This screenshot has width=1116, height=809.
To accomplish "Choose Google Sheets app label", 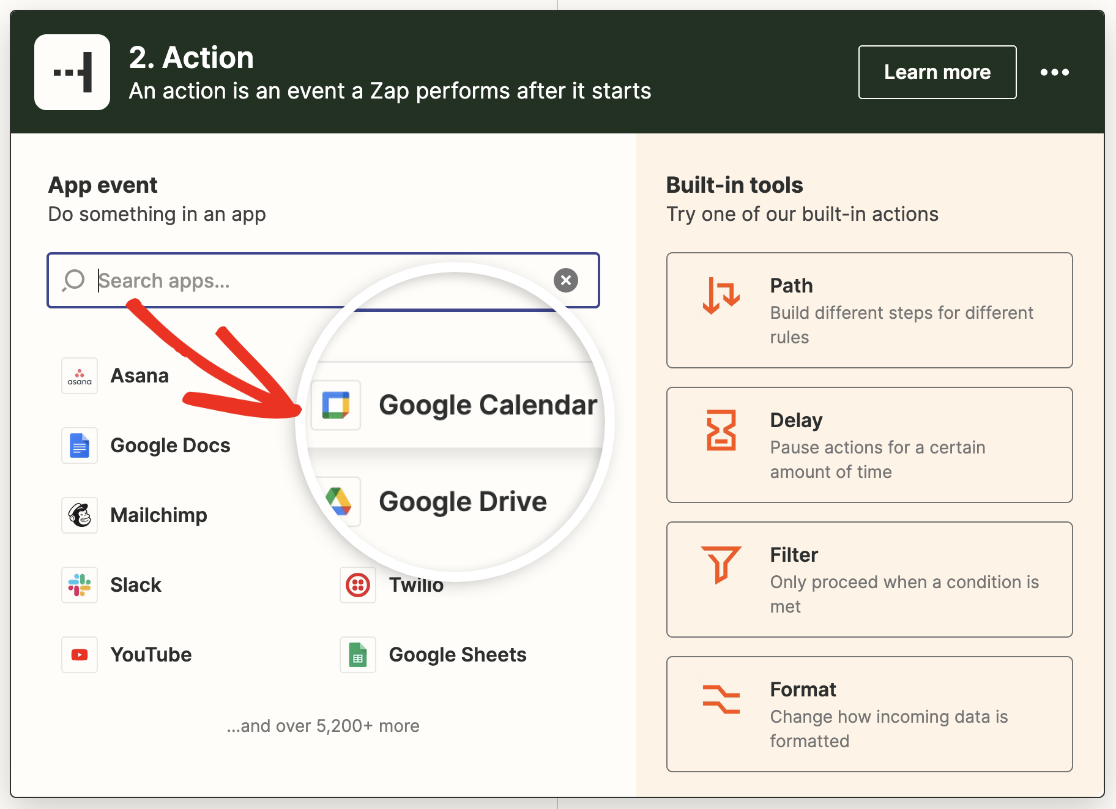I will (458, 655).
